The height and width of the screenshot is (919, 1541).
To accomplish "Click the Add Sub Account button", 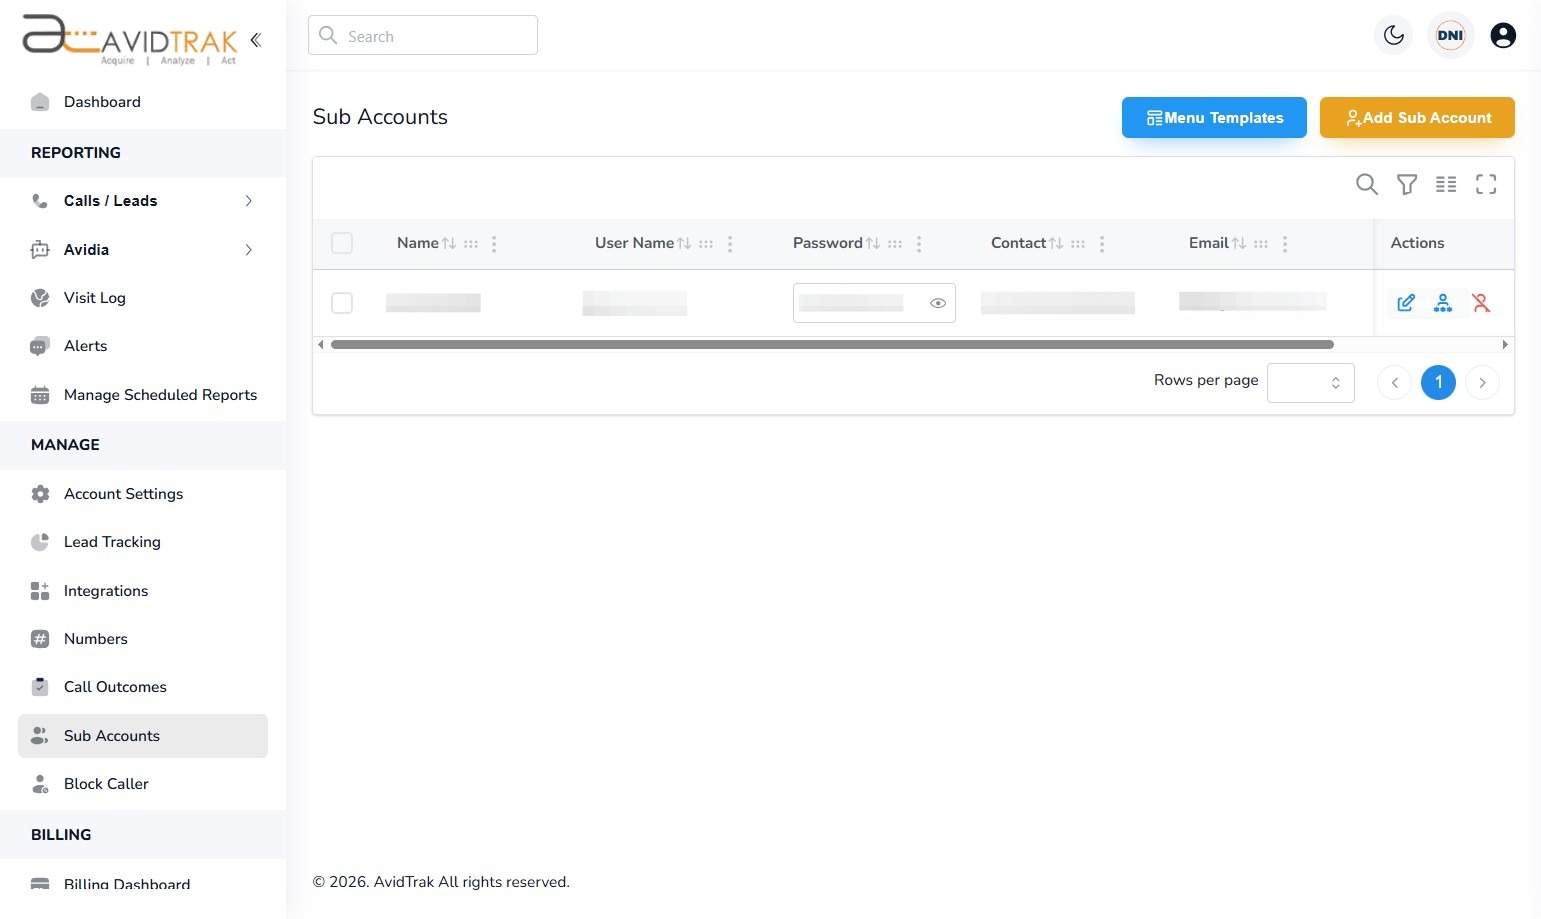I will coord(1417,118).
